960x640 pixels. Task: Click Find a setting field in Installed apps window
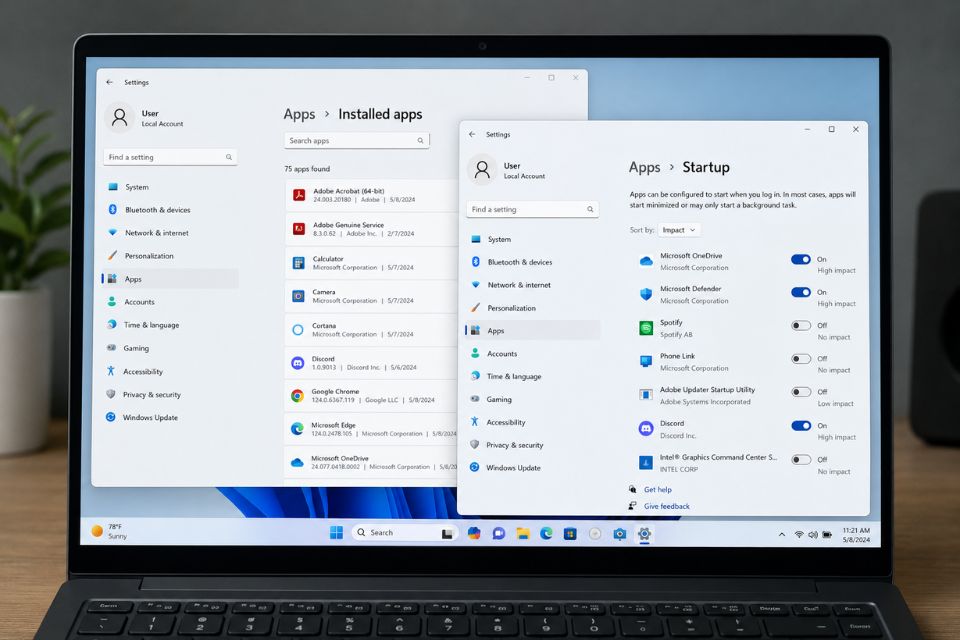point(170,157)
